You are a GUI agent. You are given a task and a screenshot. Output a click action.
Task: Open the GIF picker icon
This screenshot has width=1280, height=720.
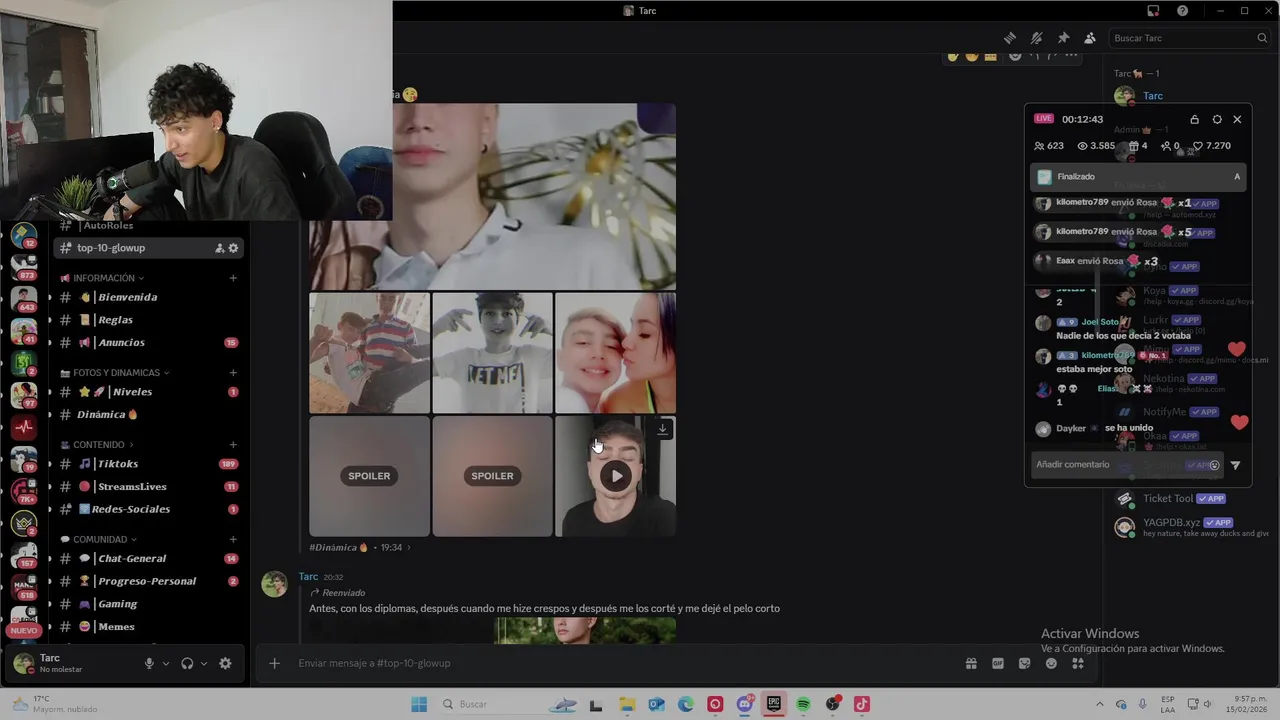997,663
